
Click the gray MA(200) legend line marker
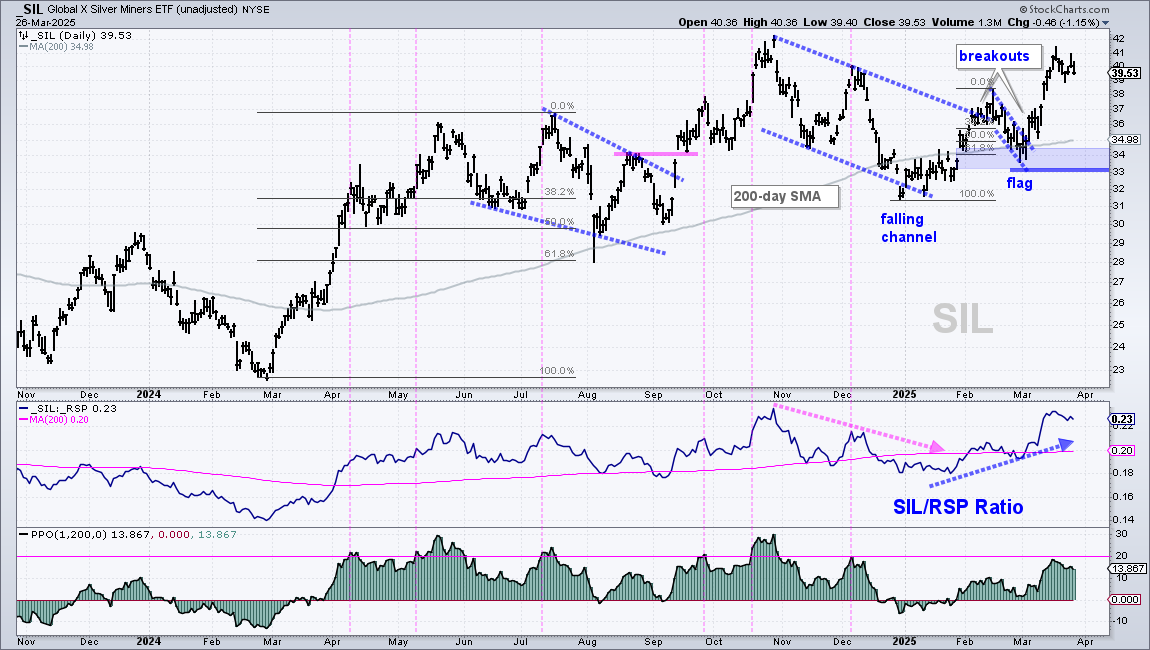coord(23,47)
